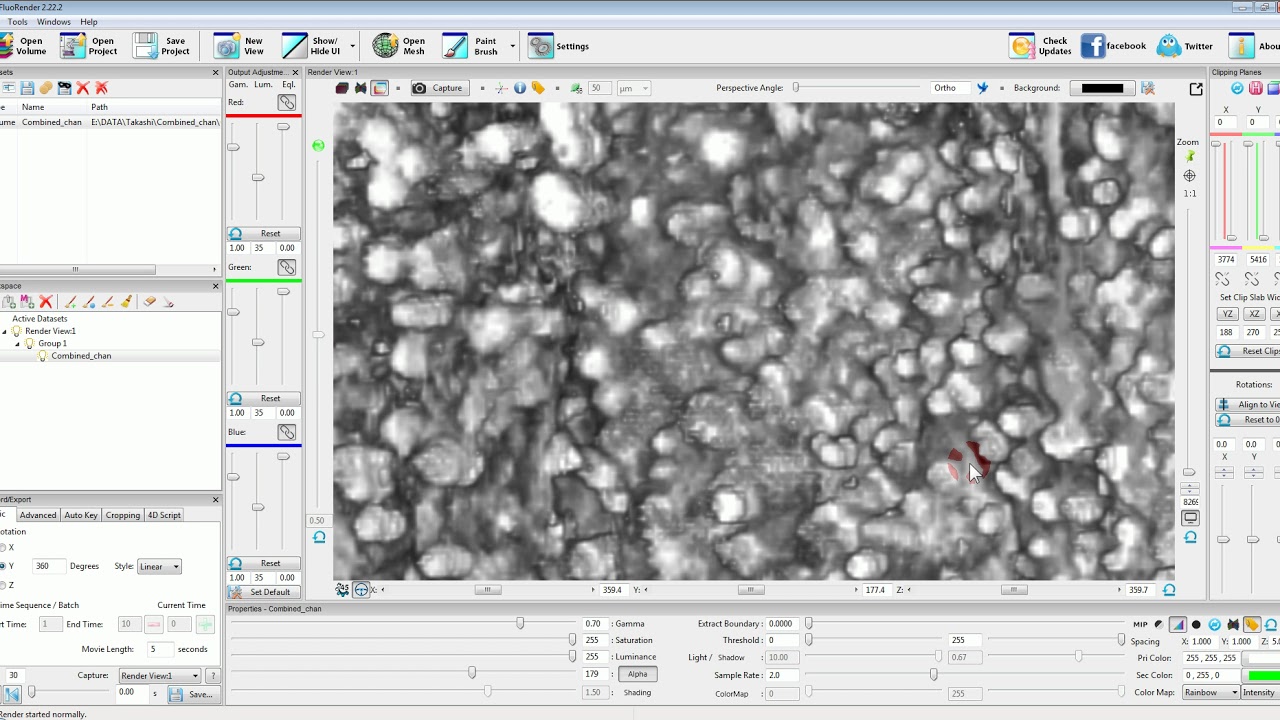This screenshot has height=720, width=1280.
Task: Open the Color Map Rainbow dropdown
Action: coord(1211,692)
